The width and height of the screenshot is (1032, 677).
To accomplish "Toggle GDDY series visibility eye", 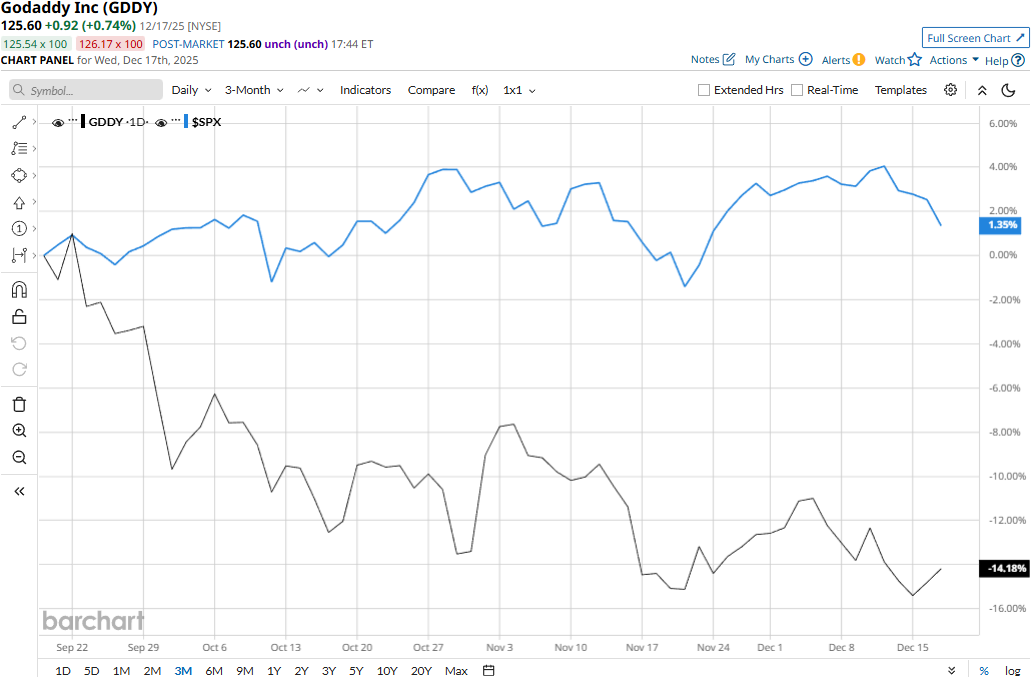I will pyautogui.click(x=58, y=123).
